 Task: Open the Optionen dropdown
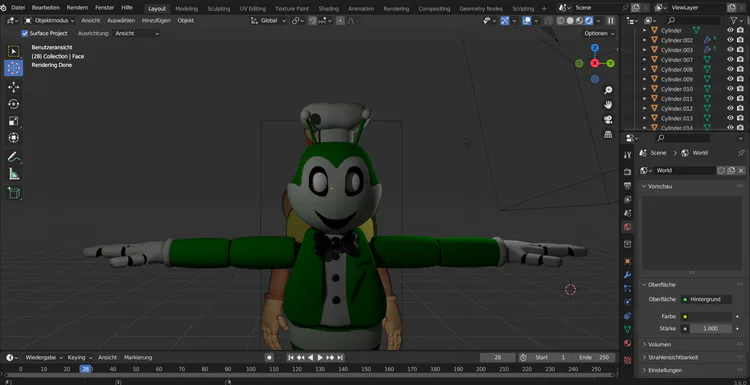[x=599, y=33]
